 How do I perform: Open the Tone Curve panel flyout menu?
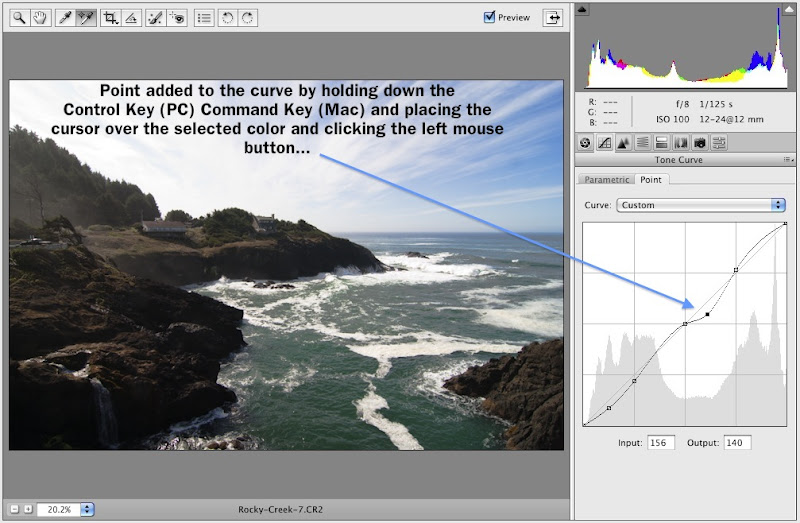click(x=787, y=160)
